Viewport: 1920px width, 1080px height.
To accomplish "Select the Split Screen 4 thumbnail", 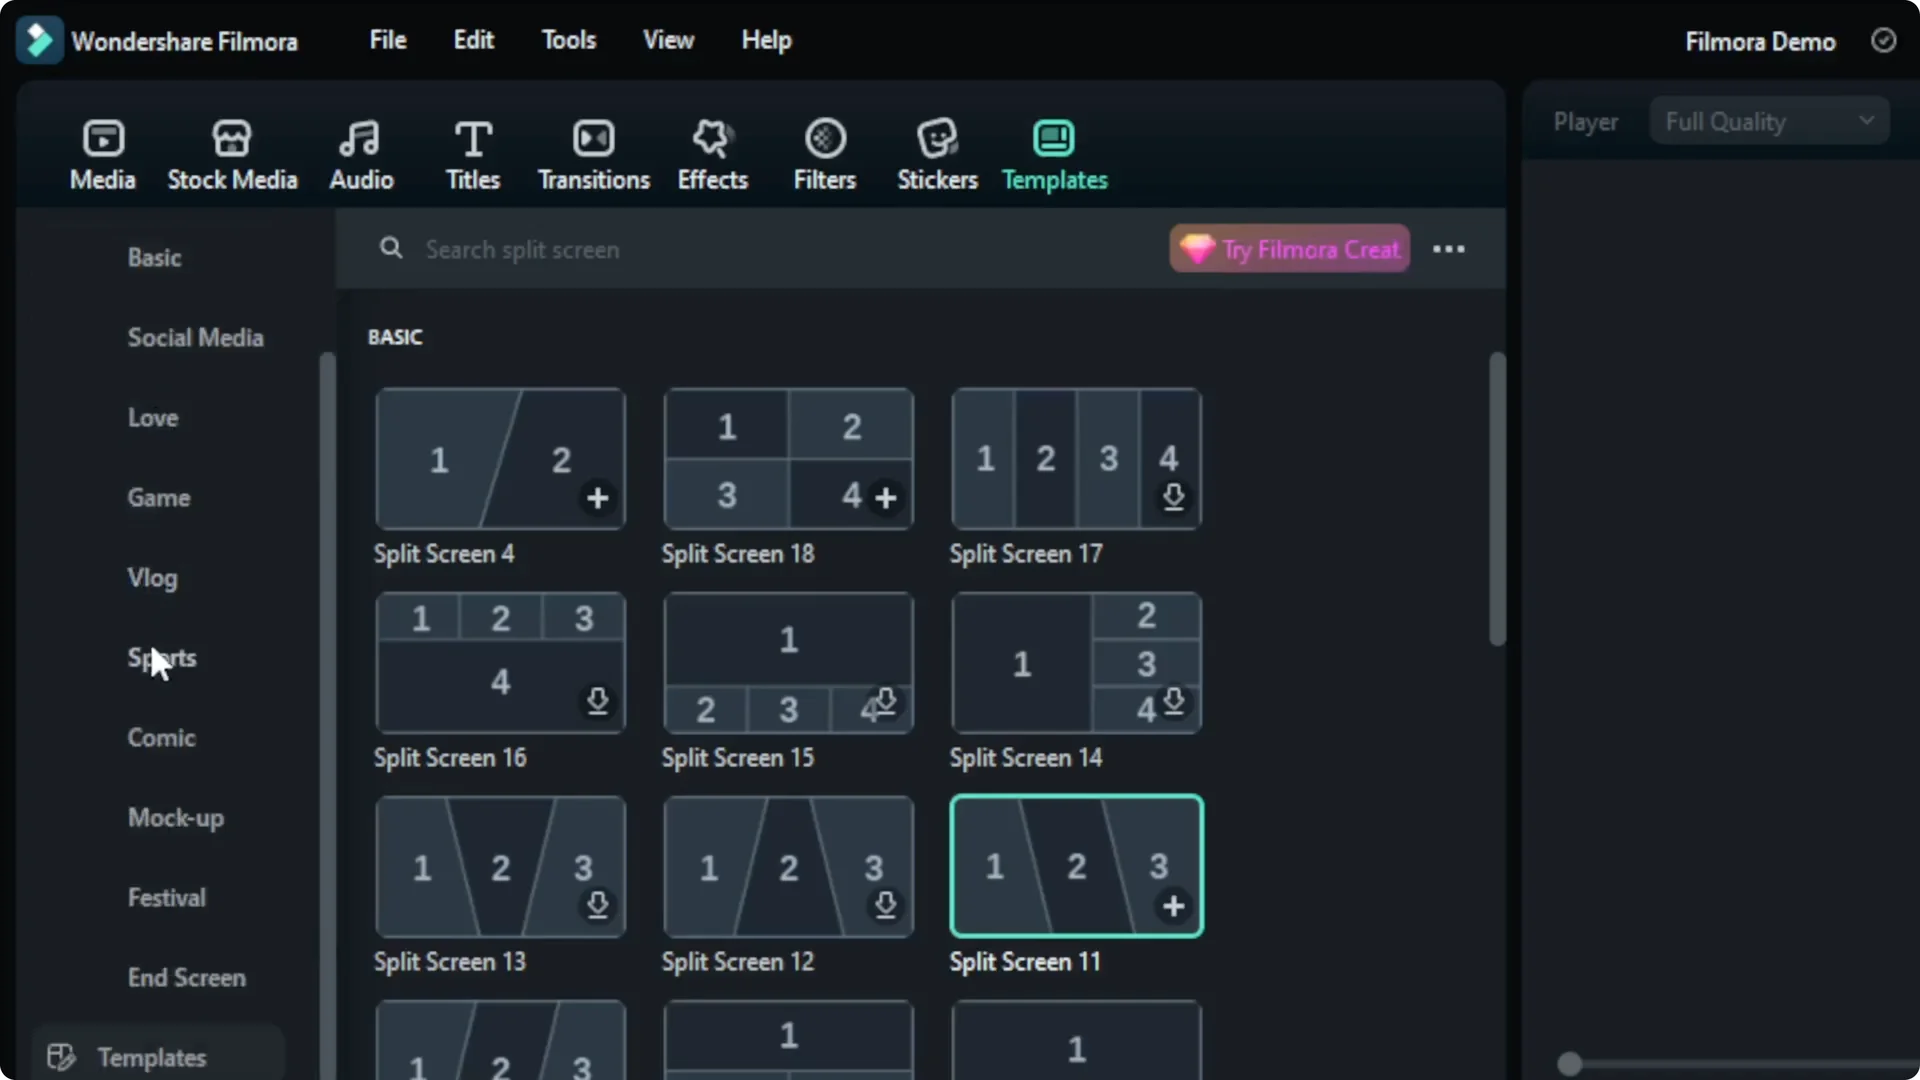I will (500, 459).
